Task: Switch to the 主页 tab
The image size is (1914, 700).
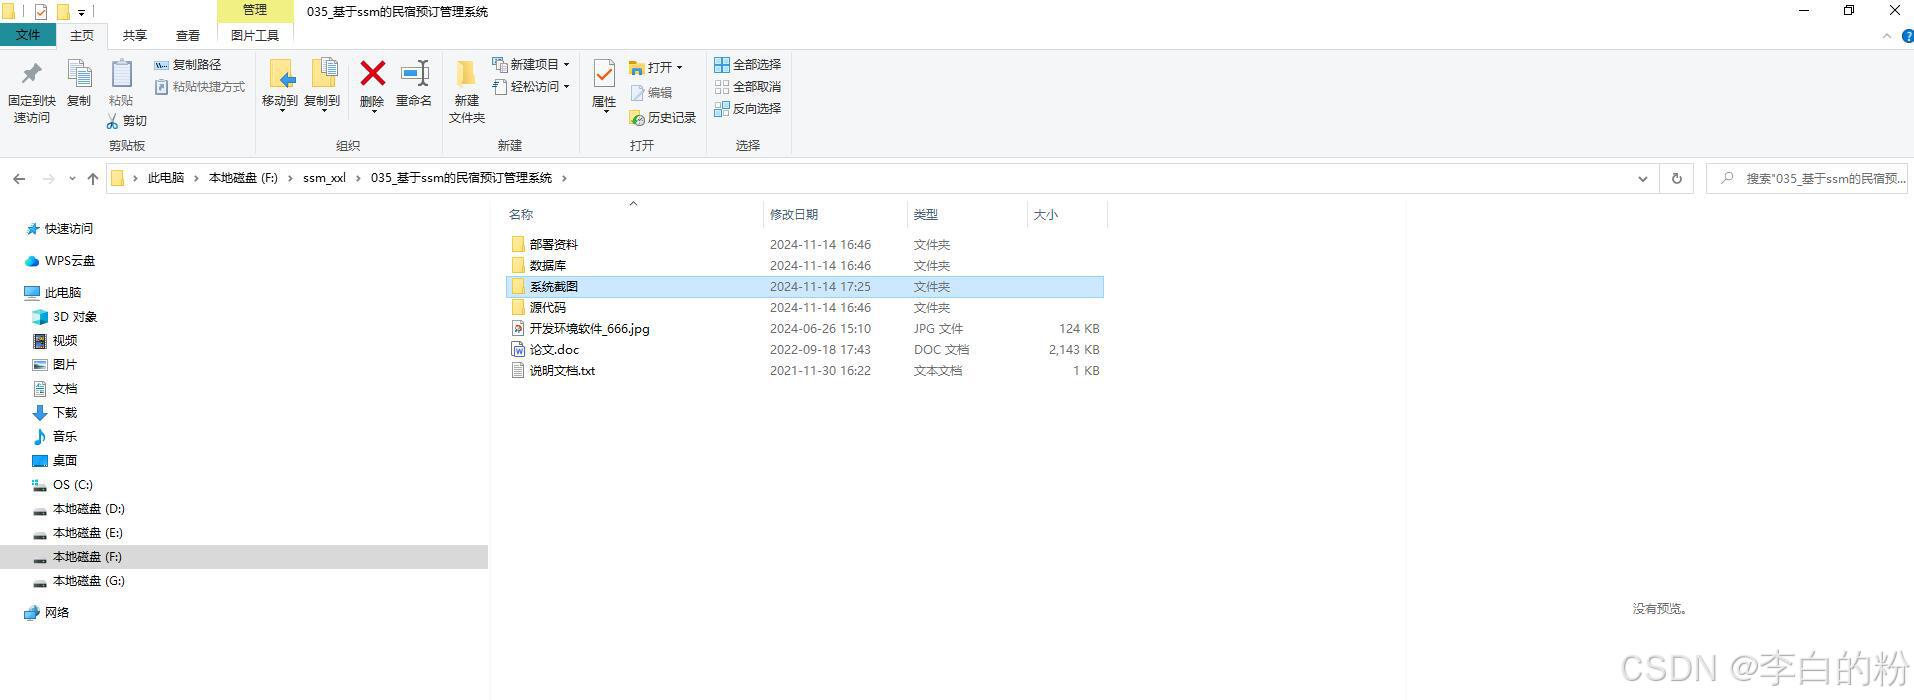Action: point(82,35)
